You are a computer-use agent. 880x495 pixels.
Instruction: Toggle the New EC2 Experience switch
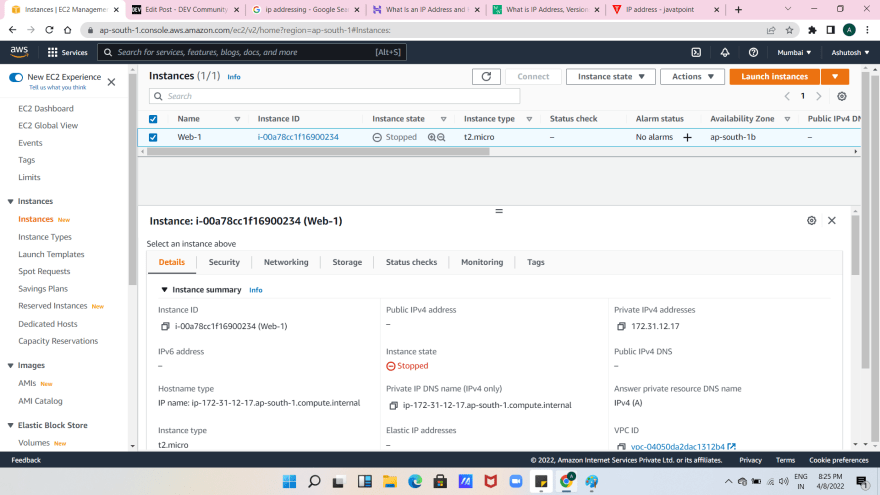(x=16, y=77)
